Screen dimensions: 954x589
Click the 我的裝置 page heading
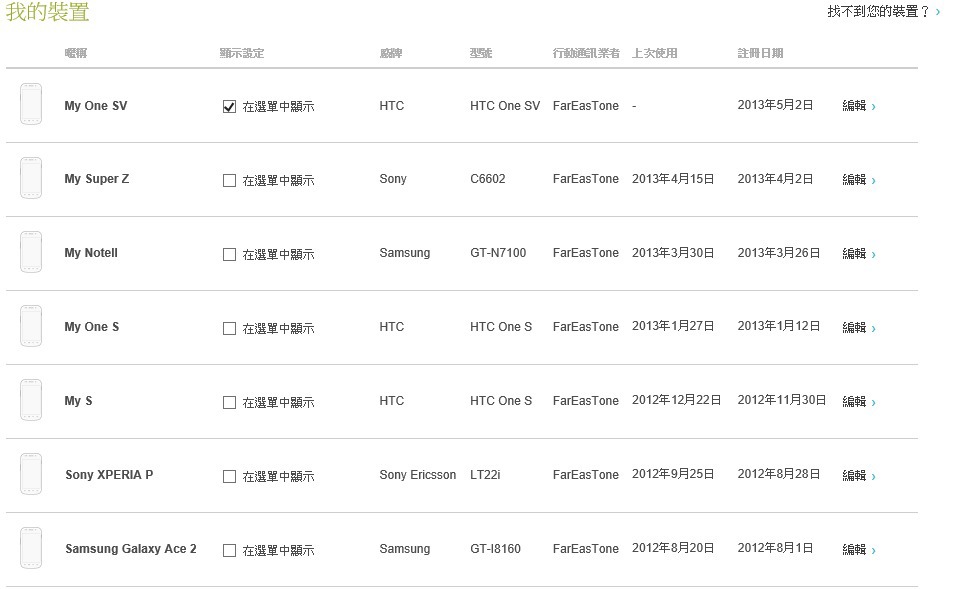coord(47,12)
